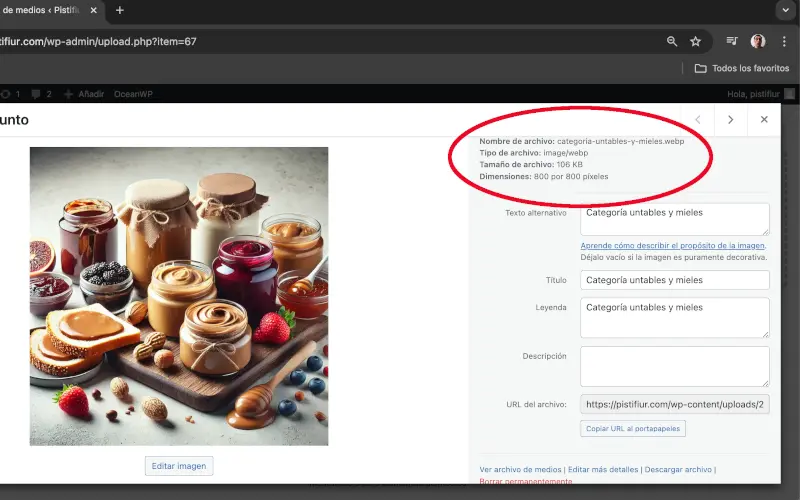The height and width of the screenshot is (500, 800).
Task: Open Añadir menu in admin bar
Action: click(x=84, y=94)
